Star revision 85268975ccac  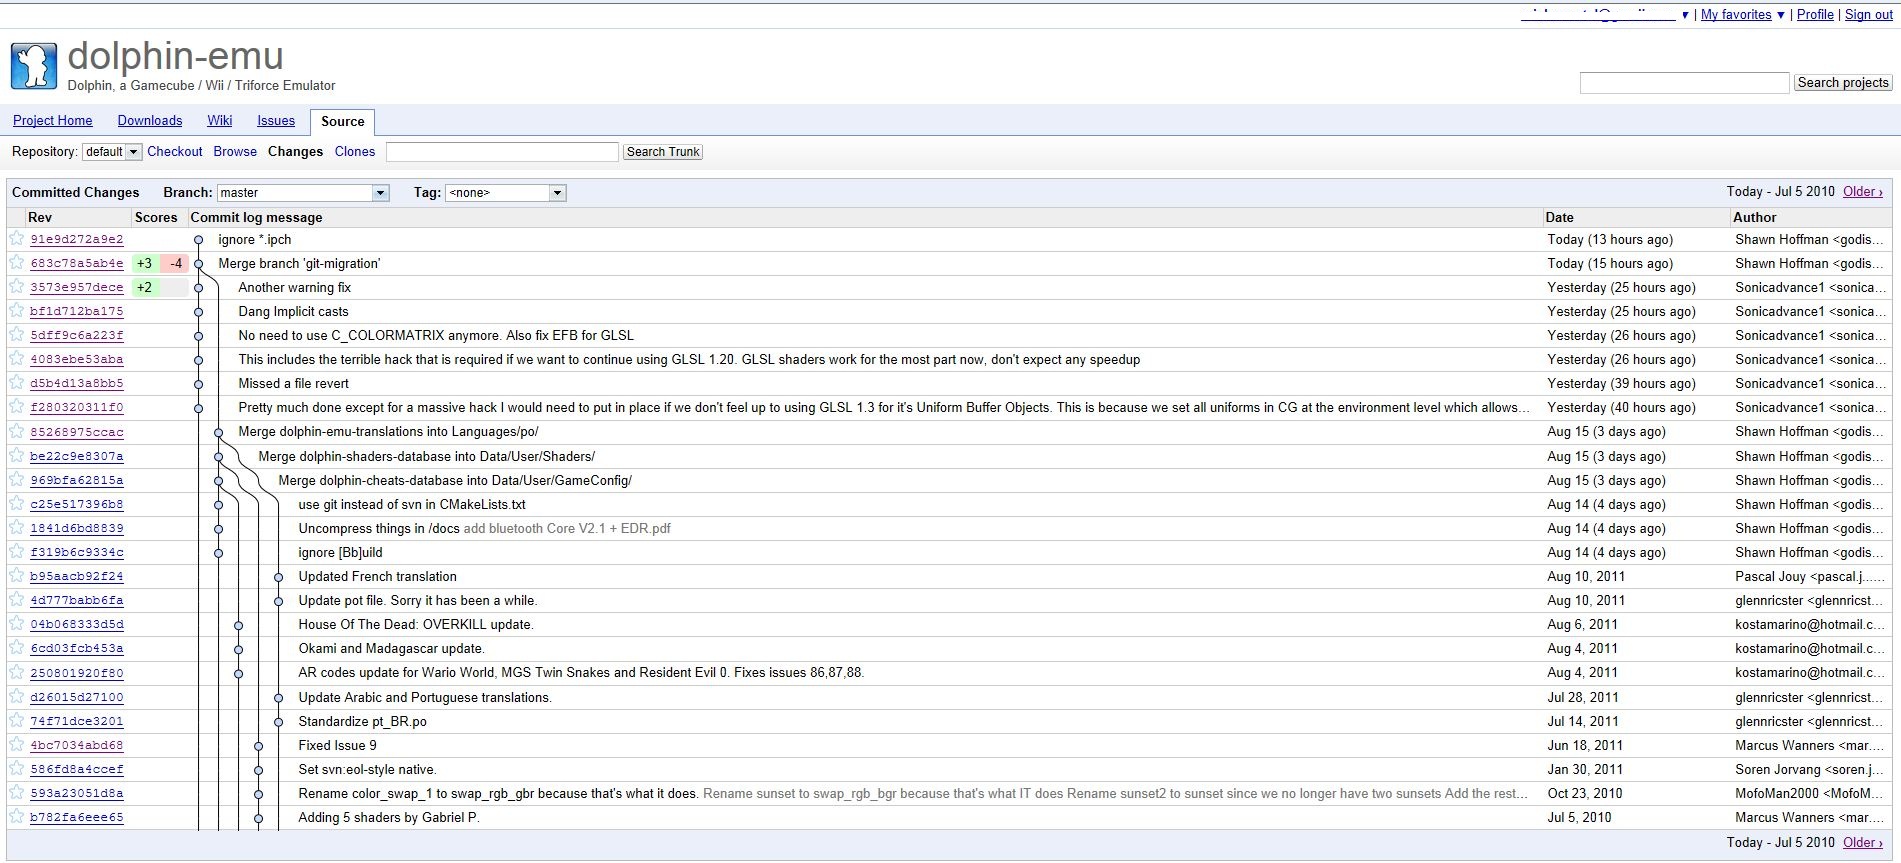click(x=17, y=431)
